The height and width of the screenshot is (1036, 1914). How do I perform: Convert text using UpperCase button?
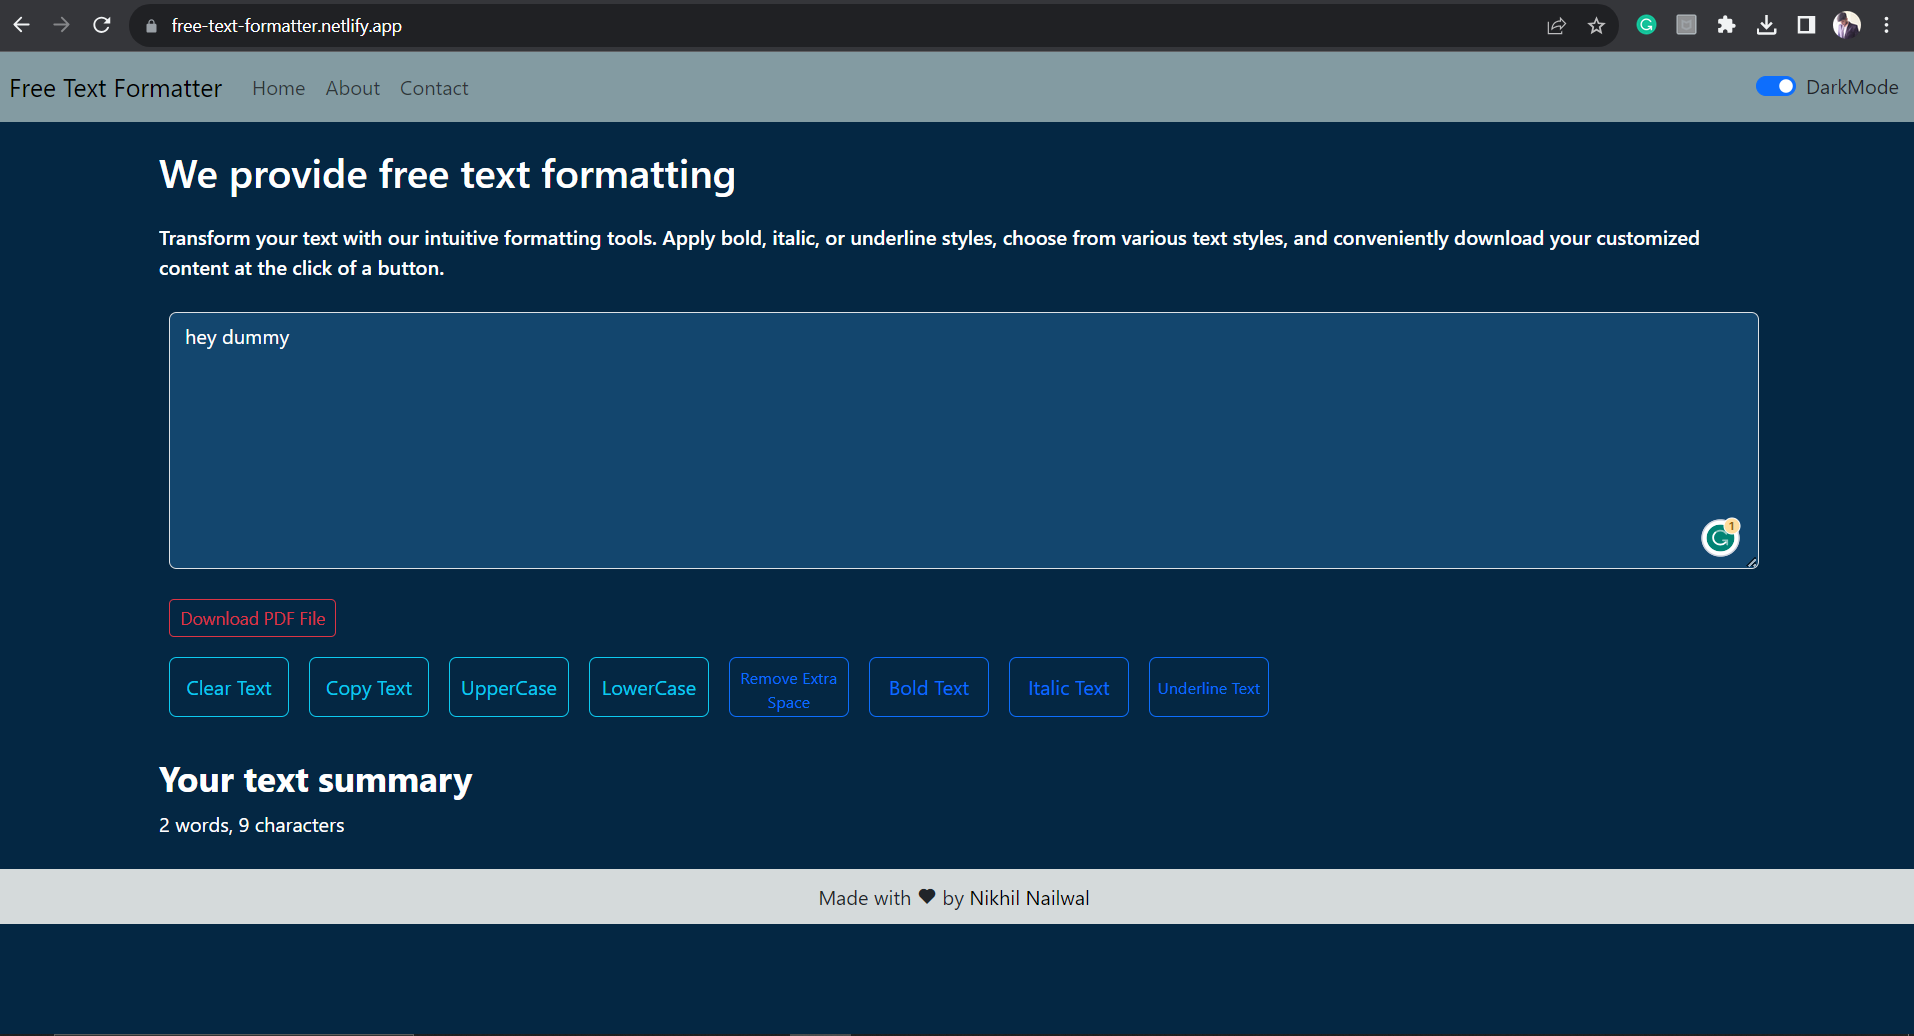point(508,687)
